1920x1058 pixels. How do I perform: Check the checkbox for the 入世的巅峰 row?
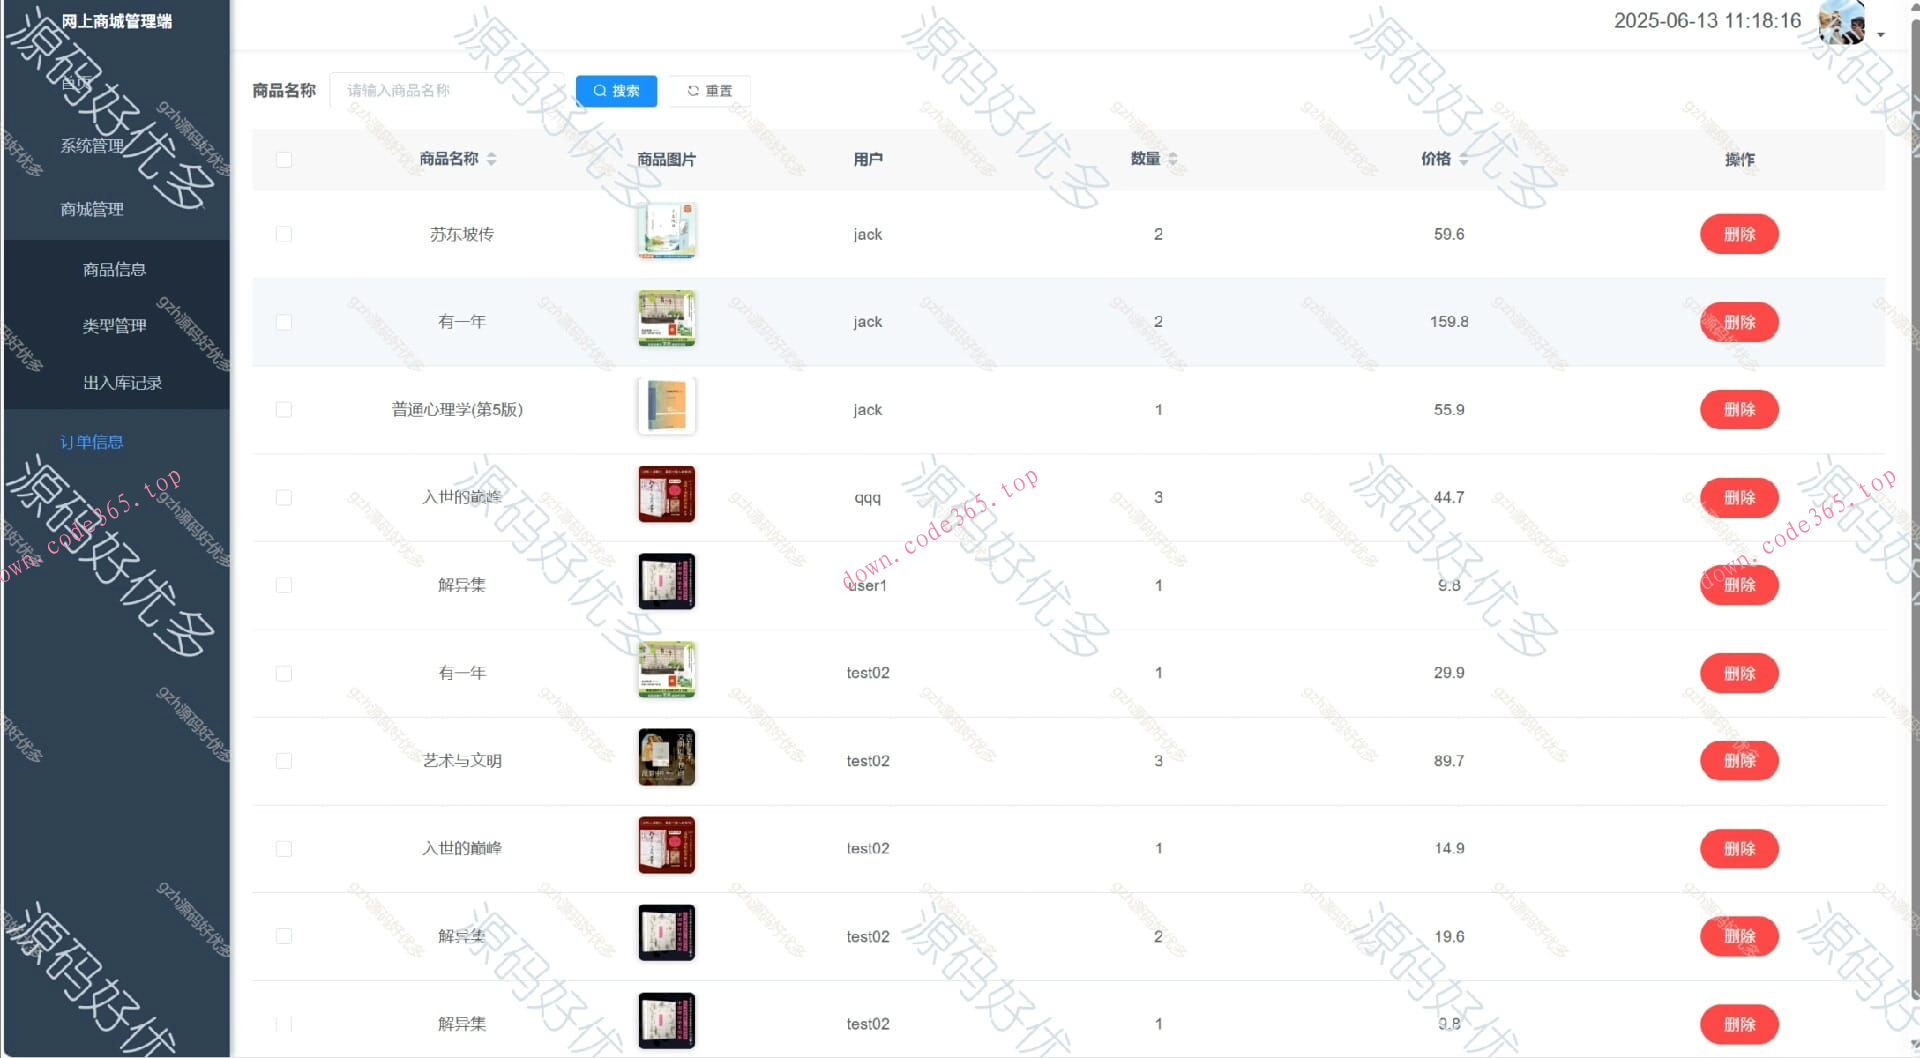[283, 497]
